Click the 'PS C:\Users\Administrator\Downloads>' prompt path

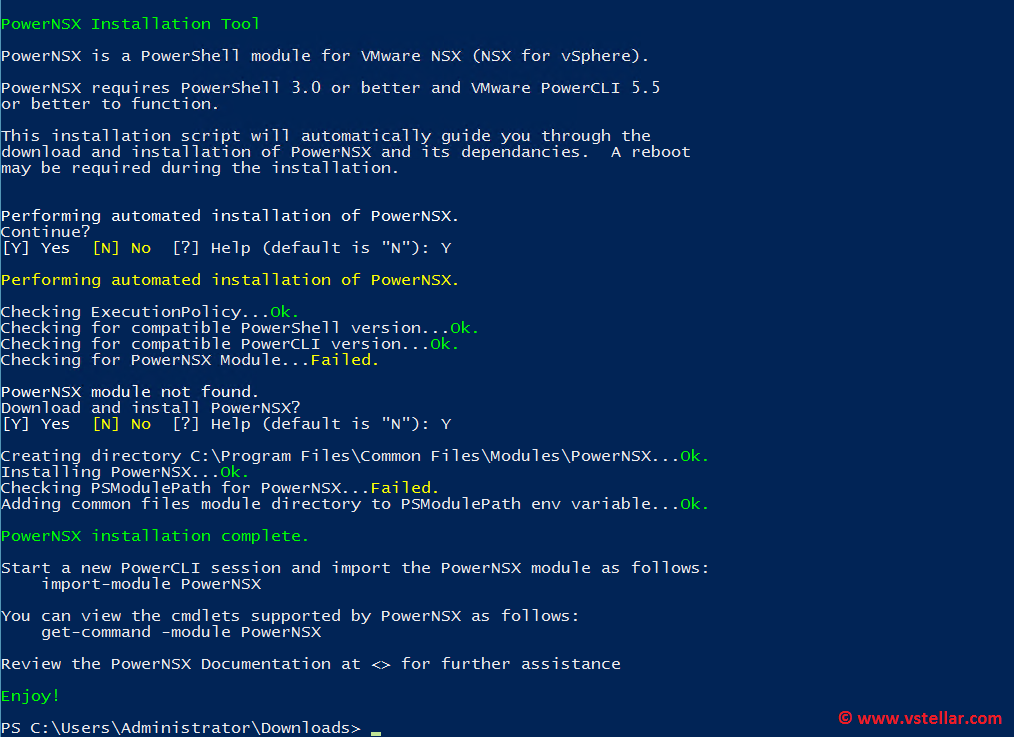tap(180, 728)
